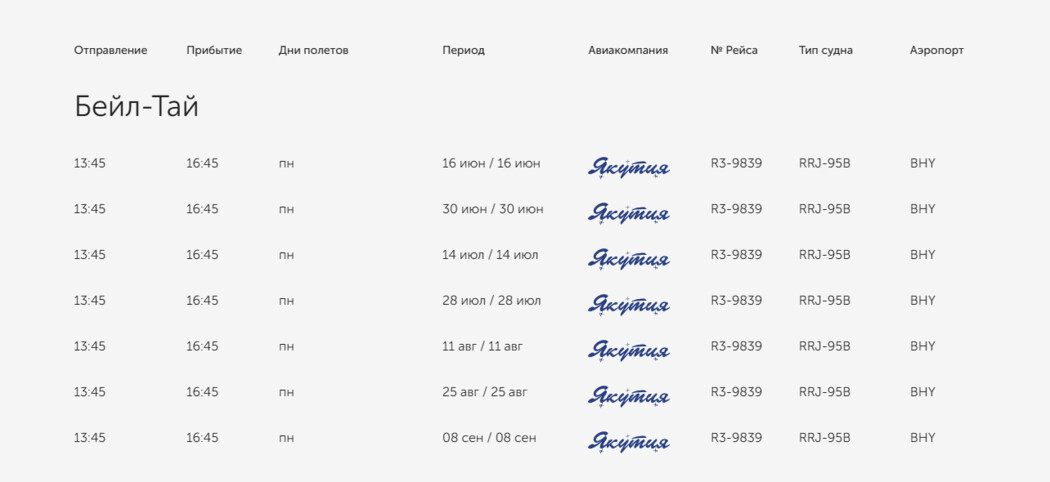Image resolution: width=1050 pixels, height=482 pixels.
Task: Click the Отправление column header
Action: coord(110,51)
